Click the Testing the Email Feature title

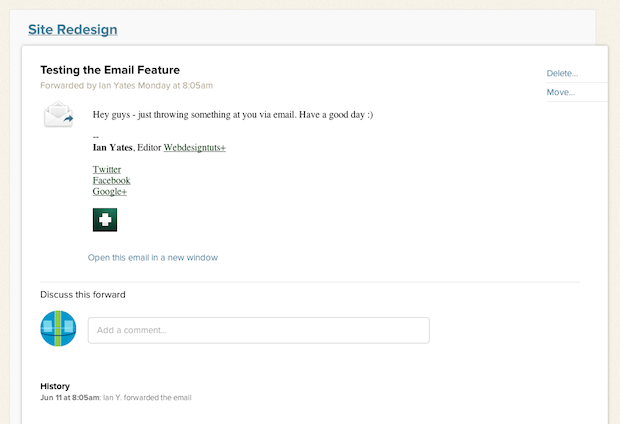click(x=110, y=70)
